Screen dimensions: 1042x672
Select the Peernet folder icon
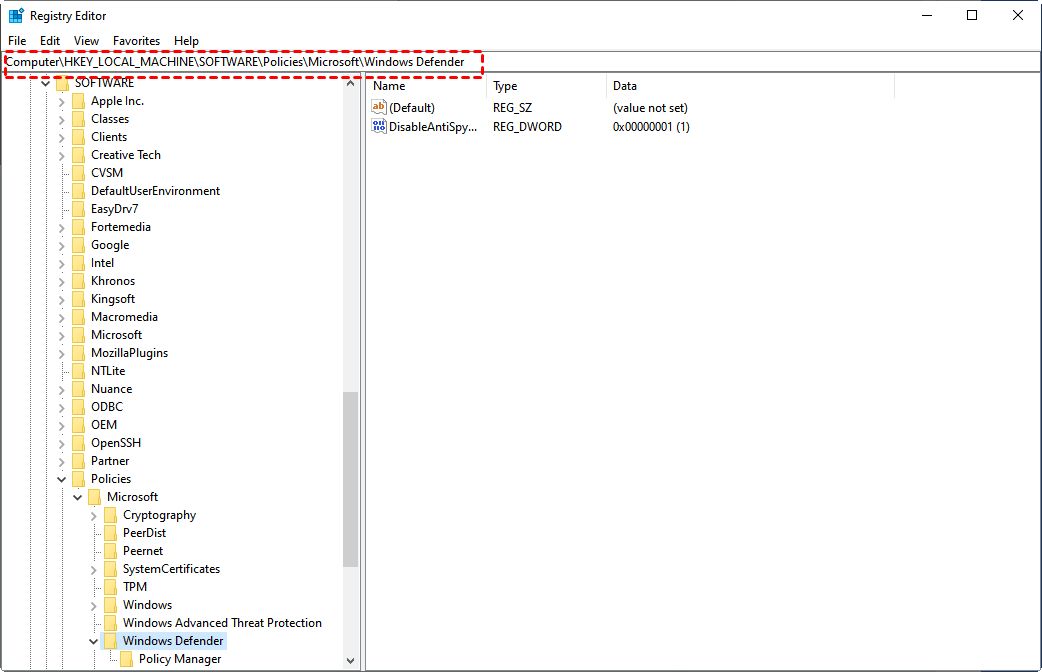pos(110,550)
